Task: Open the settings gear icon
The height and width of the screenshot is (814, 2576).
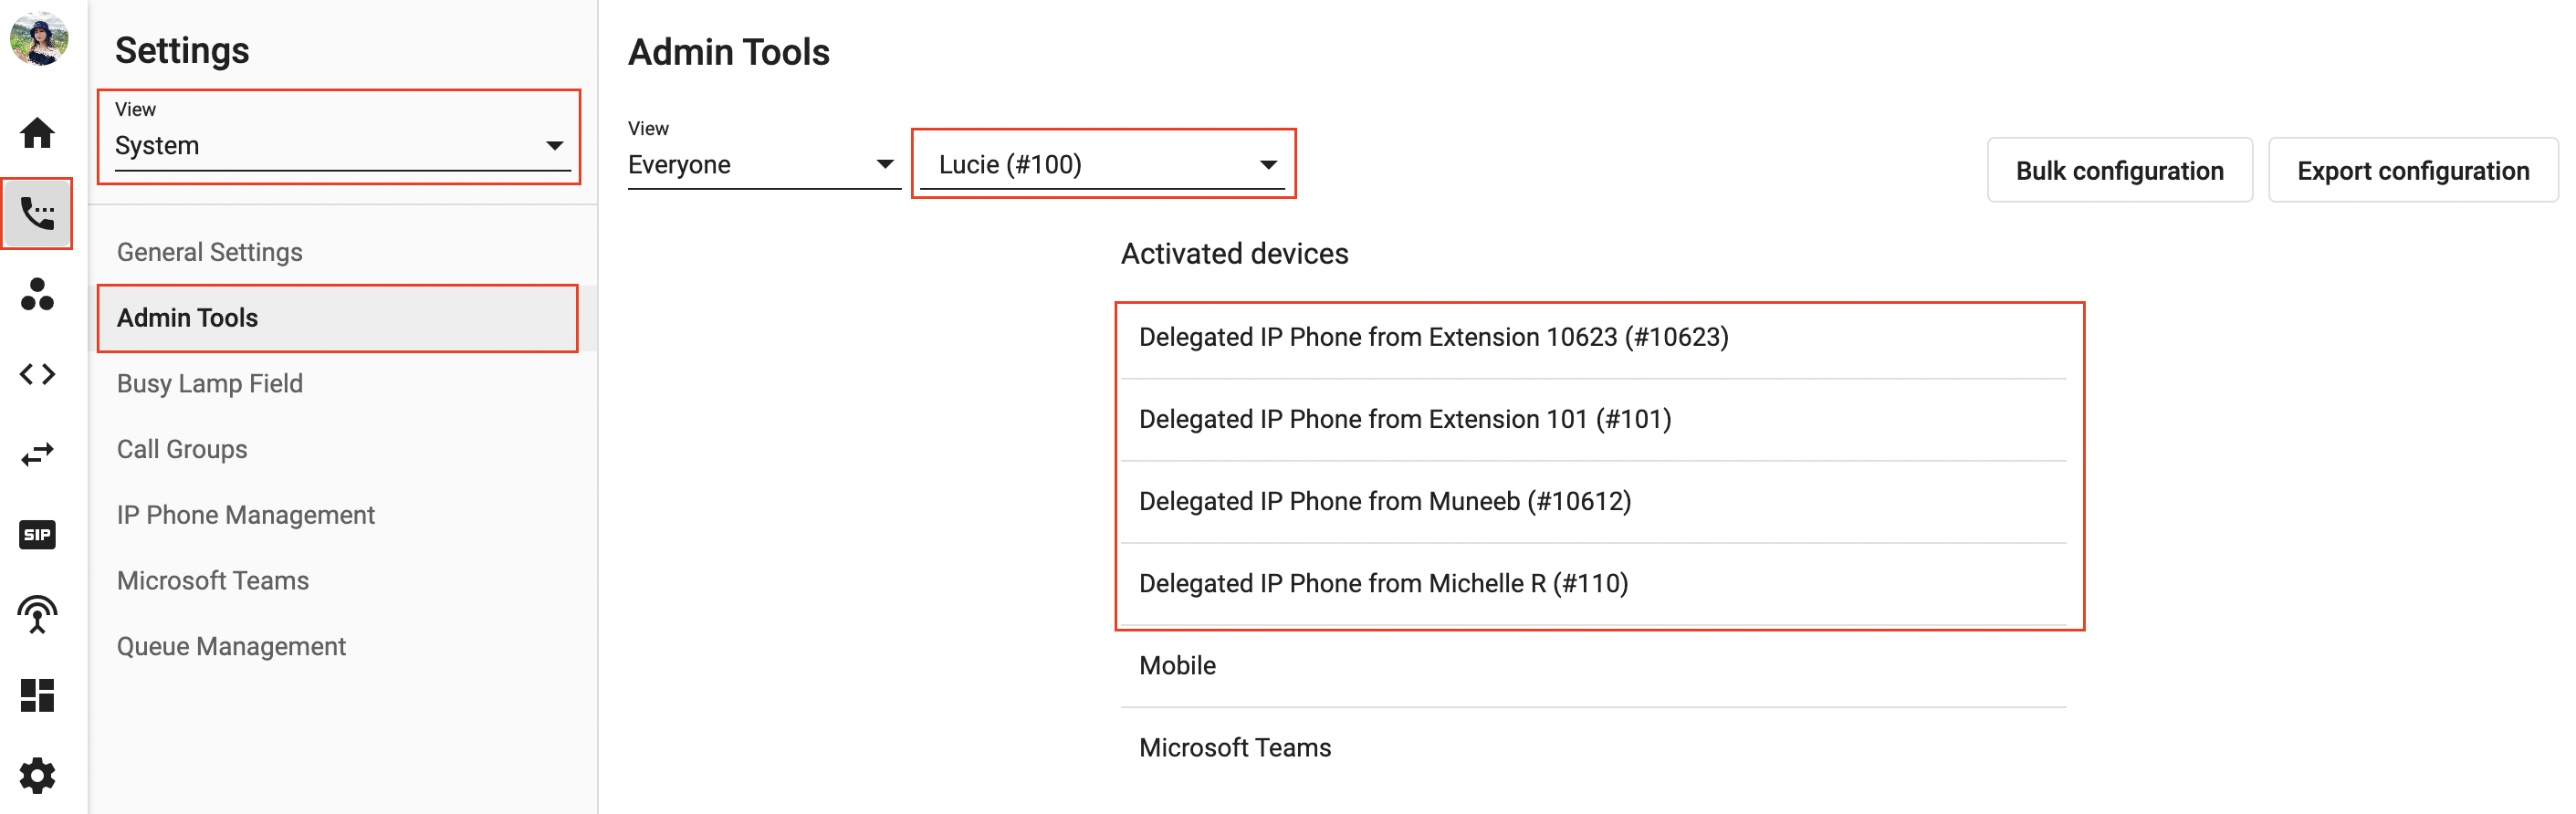Action: click(x=38, y=775)
